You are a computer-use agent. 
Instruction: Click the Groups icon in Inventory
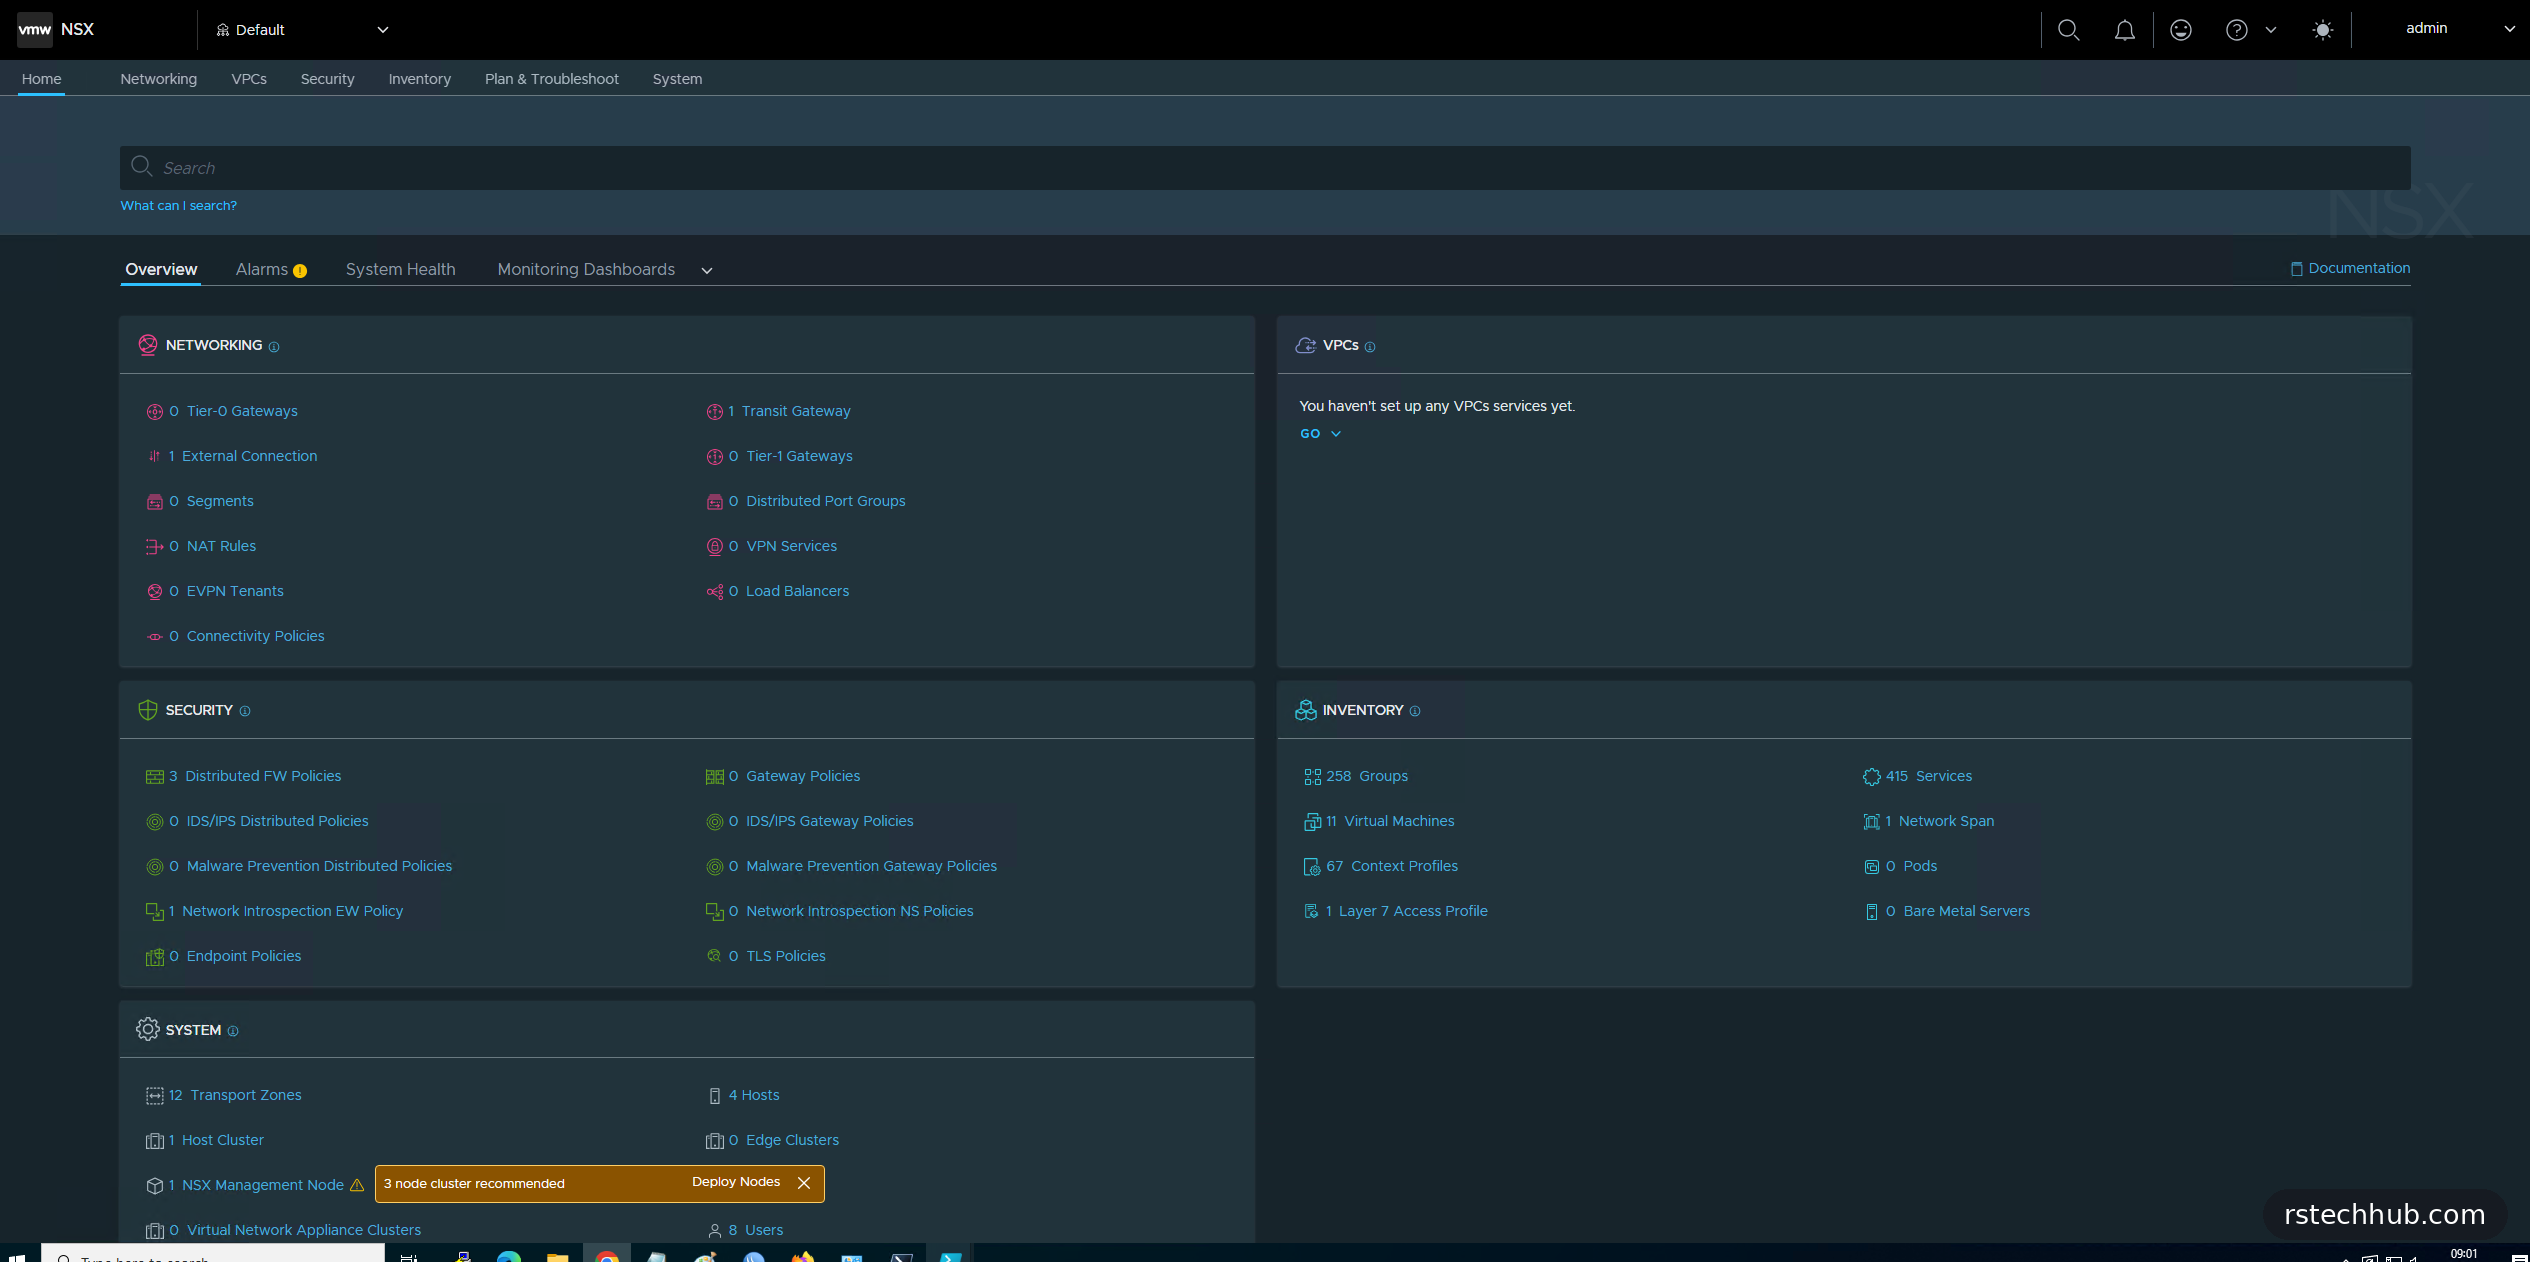click(1312, 777)
